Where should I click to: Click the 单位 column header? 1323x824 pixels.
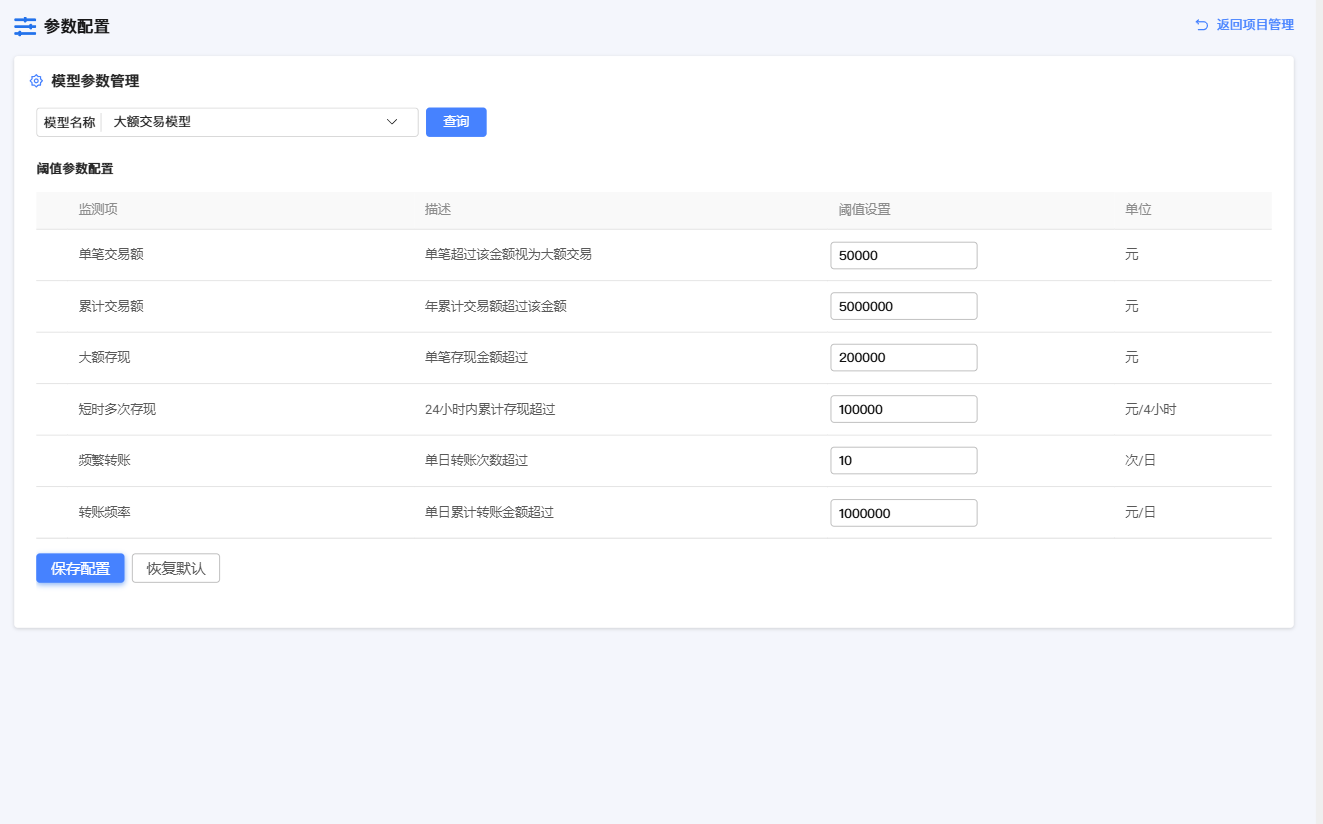pos(1138,210)
